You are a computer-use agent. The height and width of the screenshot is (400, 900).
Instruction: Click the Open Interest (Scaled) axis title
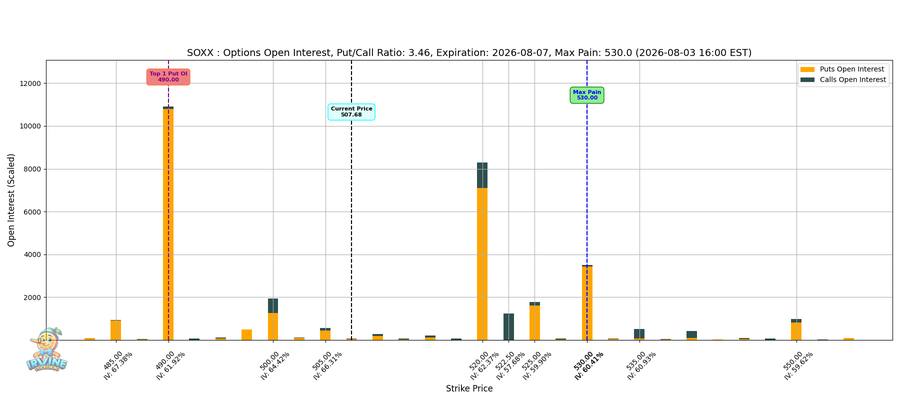[x=11, y=200]
